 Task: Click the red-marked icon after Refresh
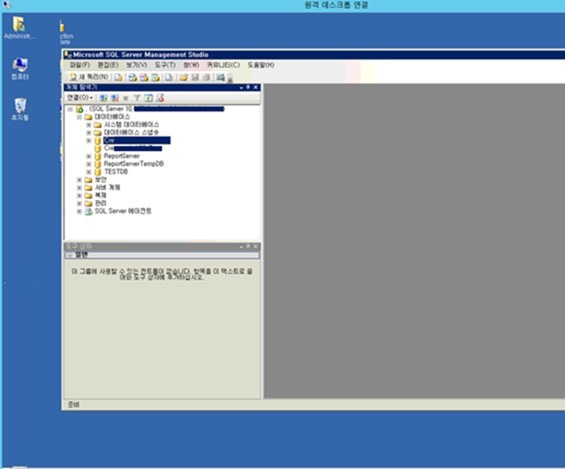pyautogui.click(x=160, y=98)
